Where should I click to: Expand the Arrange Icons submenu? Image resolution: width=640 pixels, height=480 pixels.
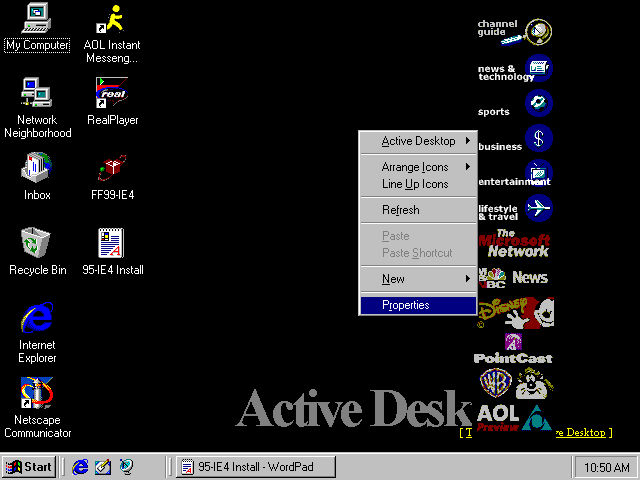[x=418, y=167]
